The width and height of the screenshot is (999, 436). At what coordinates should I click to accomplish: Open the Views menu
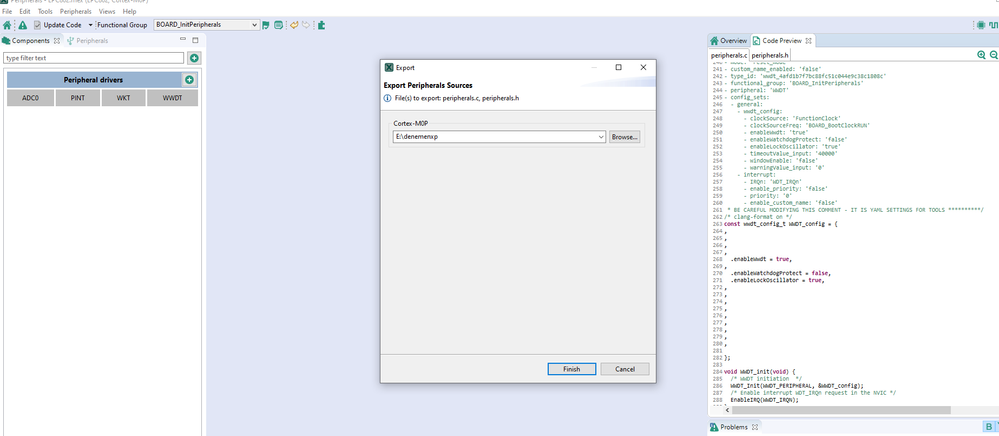coord(107,11)
